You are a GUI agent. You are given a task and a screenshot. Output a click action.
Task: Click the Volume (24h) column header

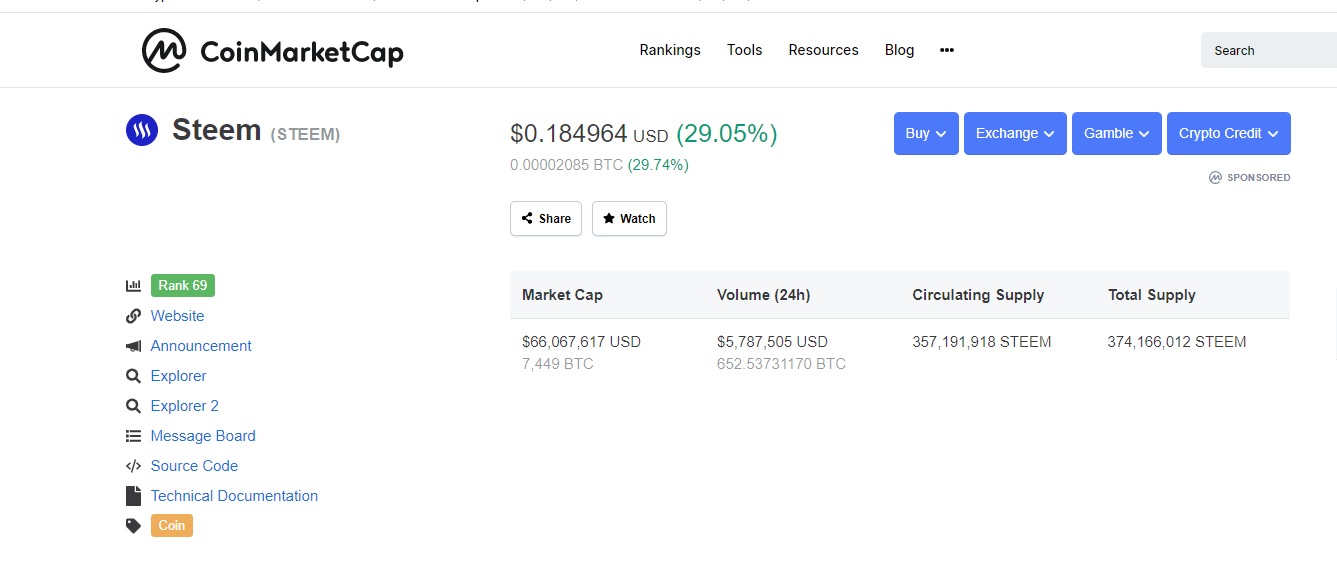pyautogui.click(x=763, y=295)
